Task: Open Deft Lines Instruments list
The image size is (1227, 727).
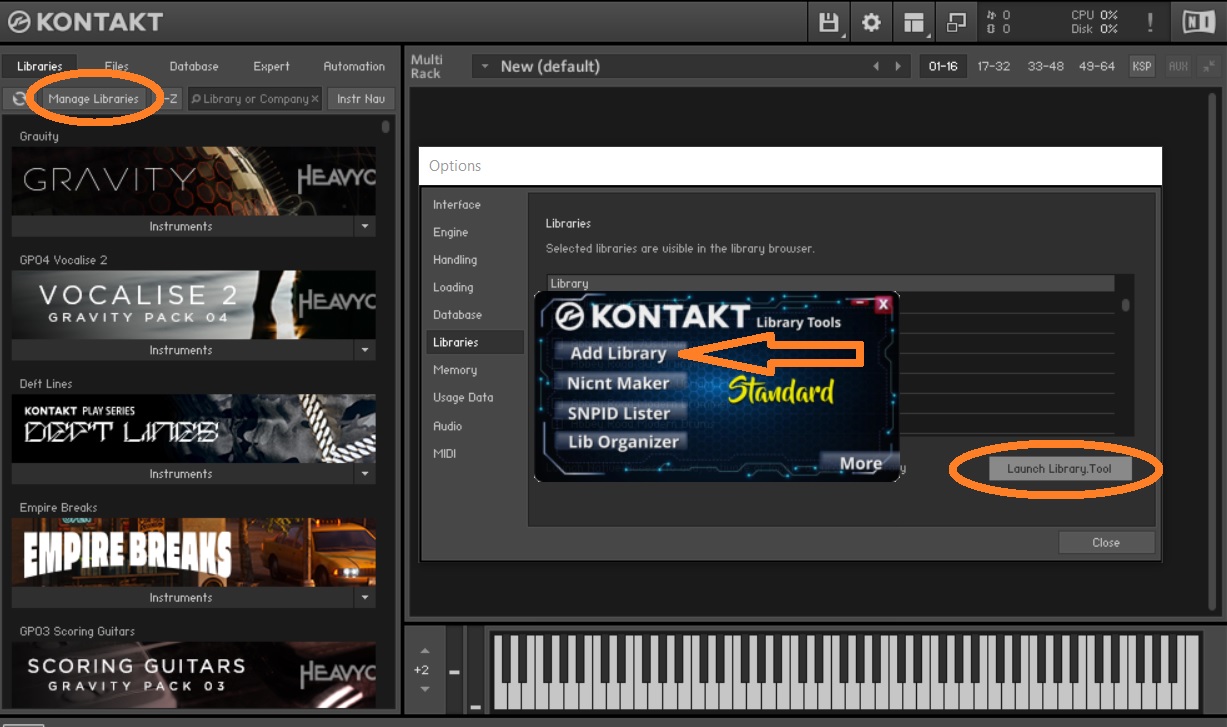Action: click(x=181, y=474)
